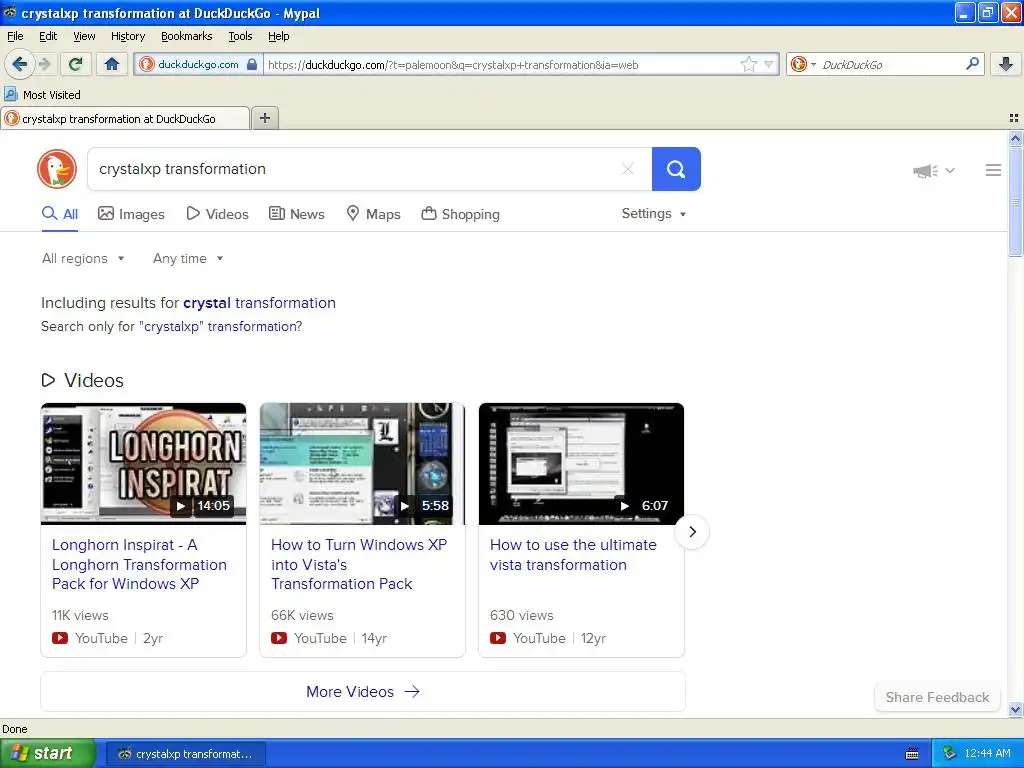Click the DuckDuckGo duck logo

57,169
